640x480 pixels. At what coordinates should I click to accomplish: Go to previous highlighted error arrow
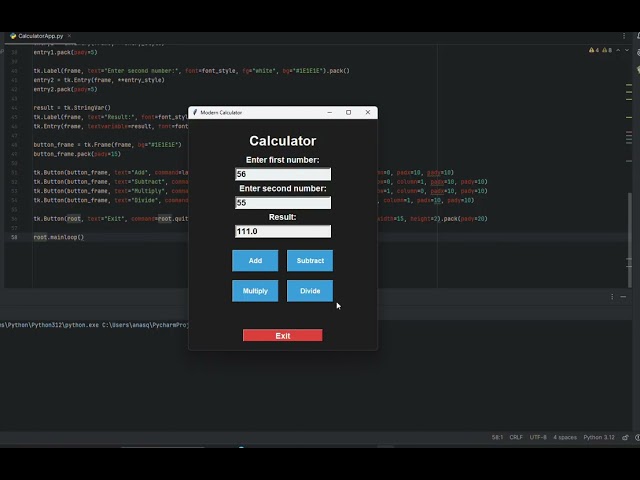(x=618, y=50)
